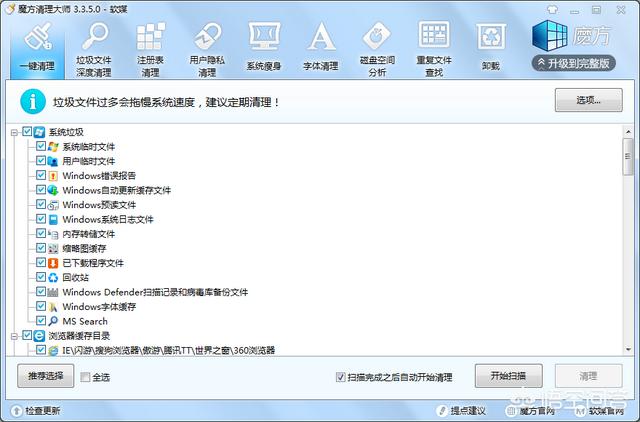
Task: Open the 卸载 tool
Action: tap(491, 48)
